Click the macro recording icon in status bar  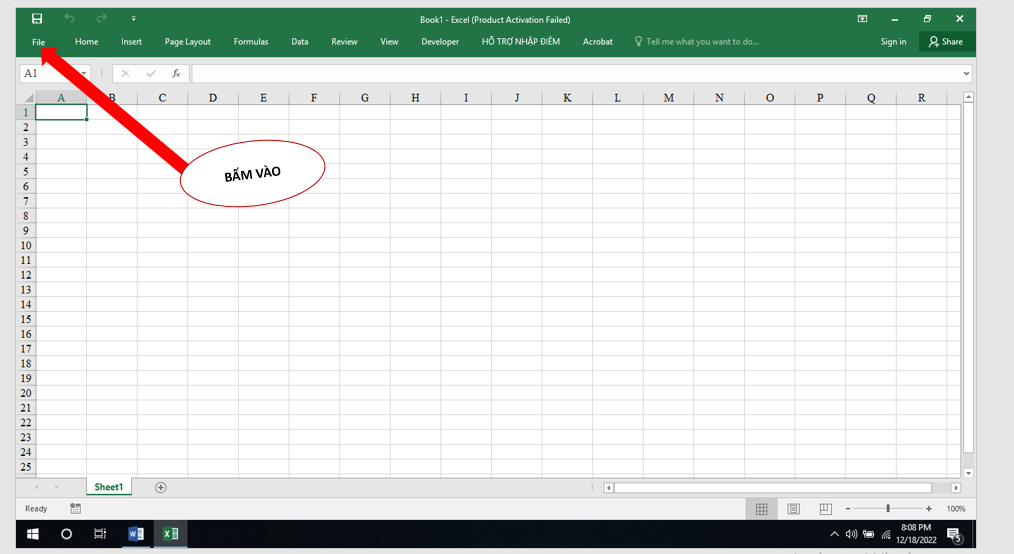tap(76, 509)
